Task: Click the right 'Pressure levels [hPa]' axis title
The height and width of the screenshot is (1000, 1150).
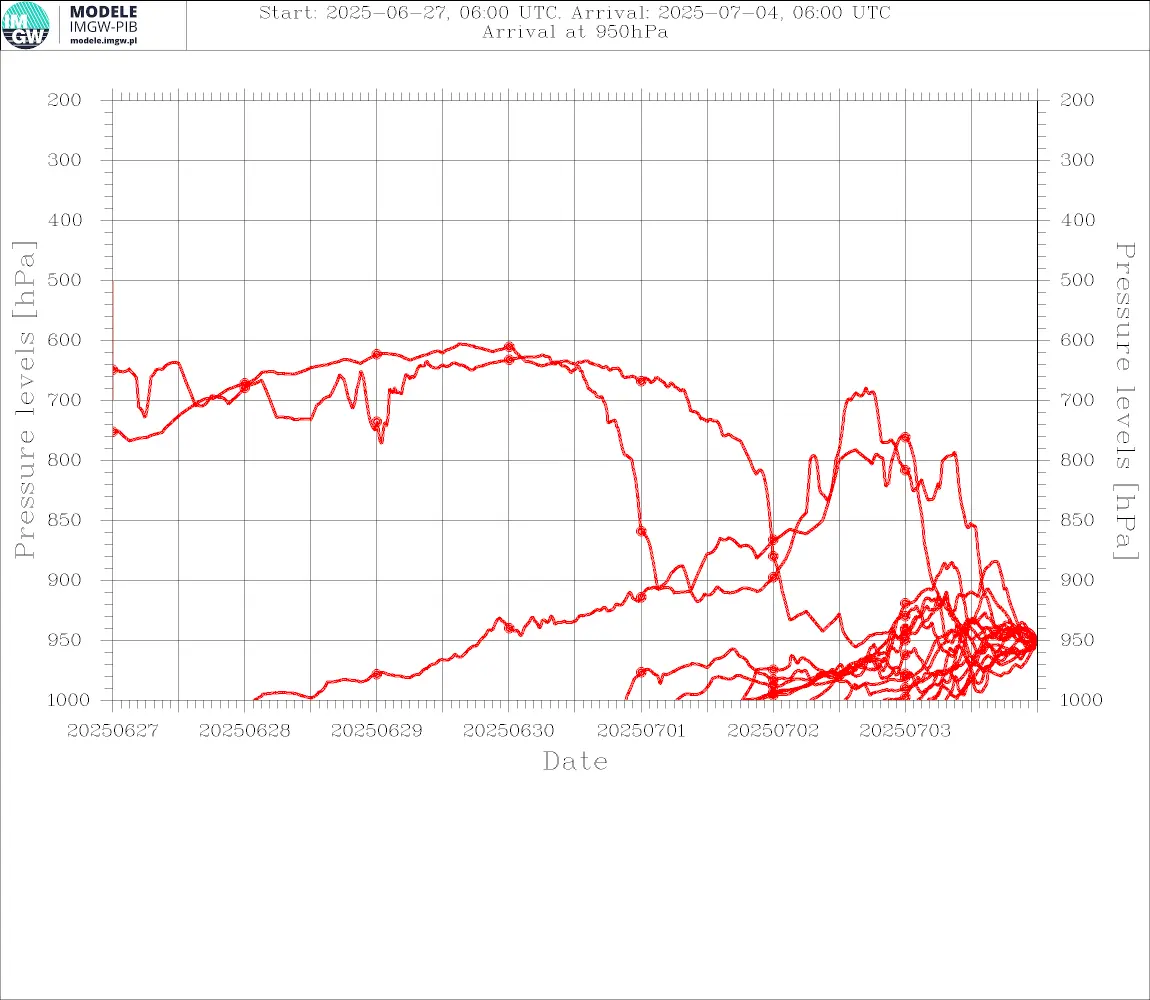Action: 1125,401
